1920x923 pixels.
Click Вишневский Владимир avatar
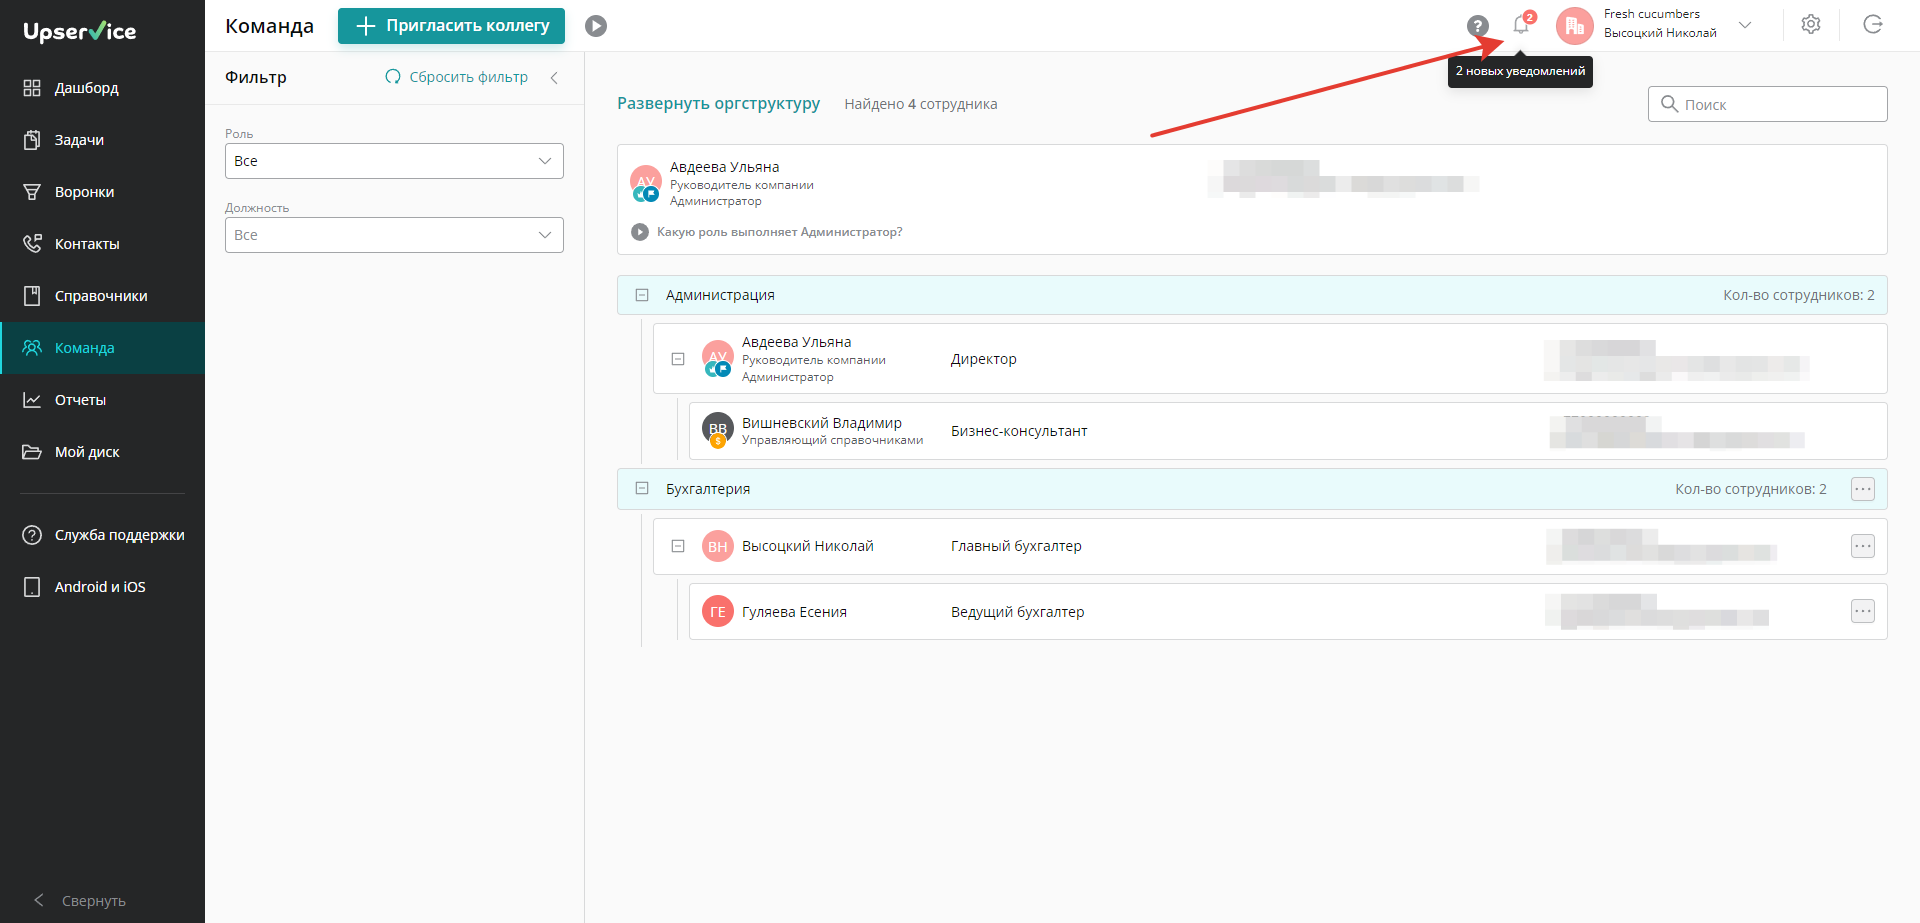(x=718, y=429)
